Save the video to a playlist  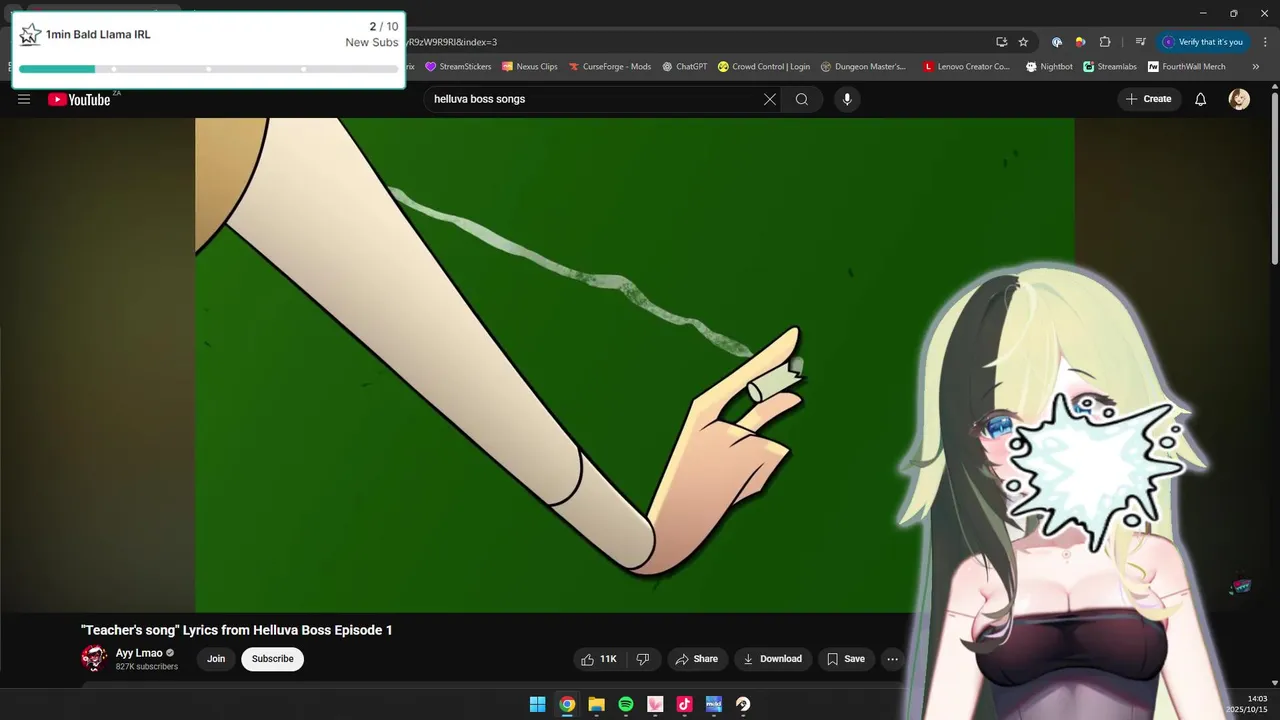[846, 659]
